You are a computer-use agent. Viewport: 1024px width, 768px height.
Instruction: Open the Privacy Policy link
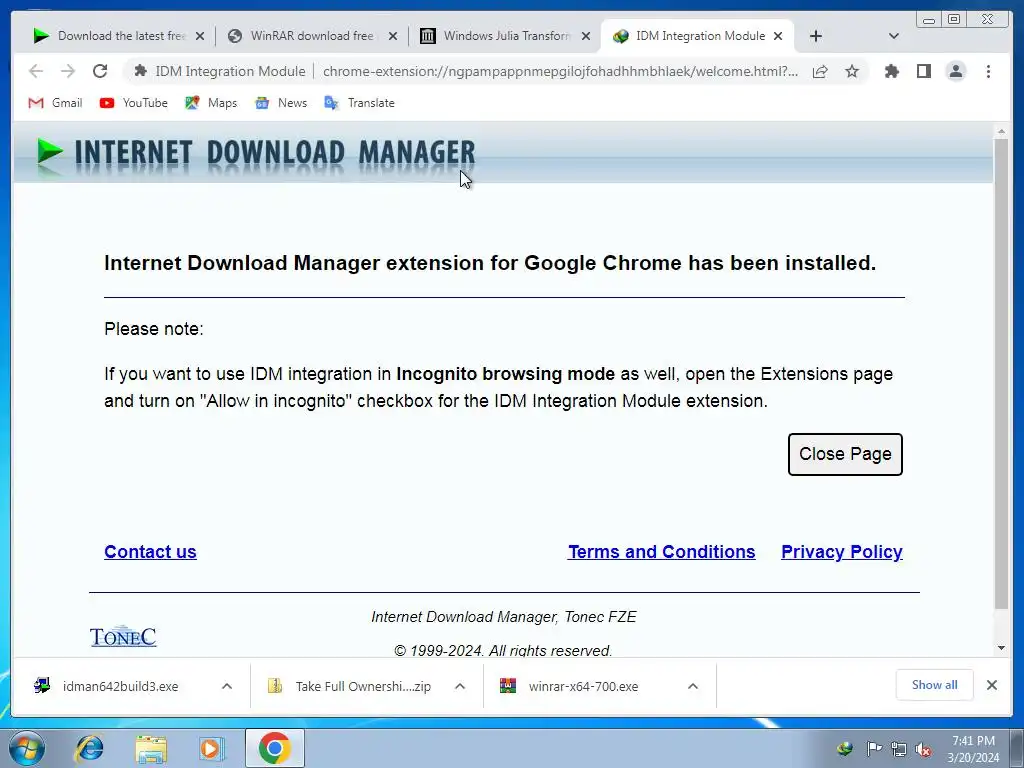tap(842, 552)
